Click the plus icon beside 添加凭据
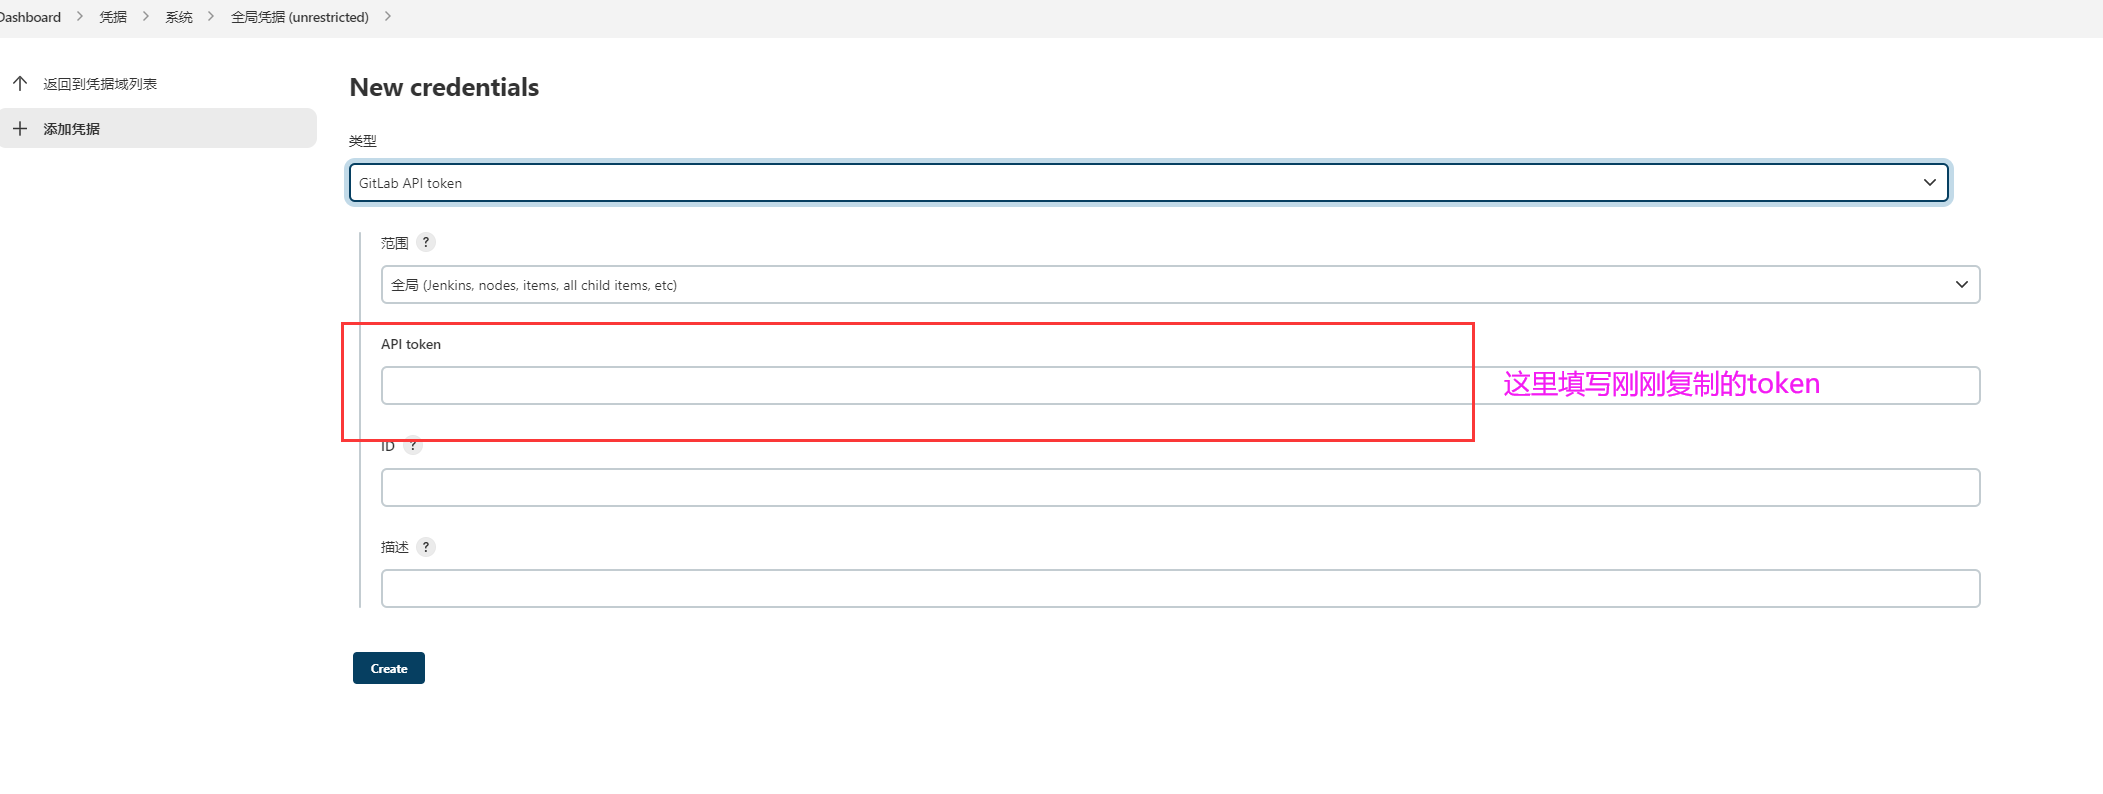 tap(20, 128)
